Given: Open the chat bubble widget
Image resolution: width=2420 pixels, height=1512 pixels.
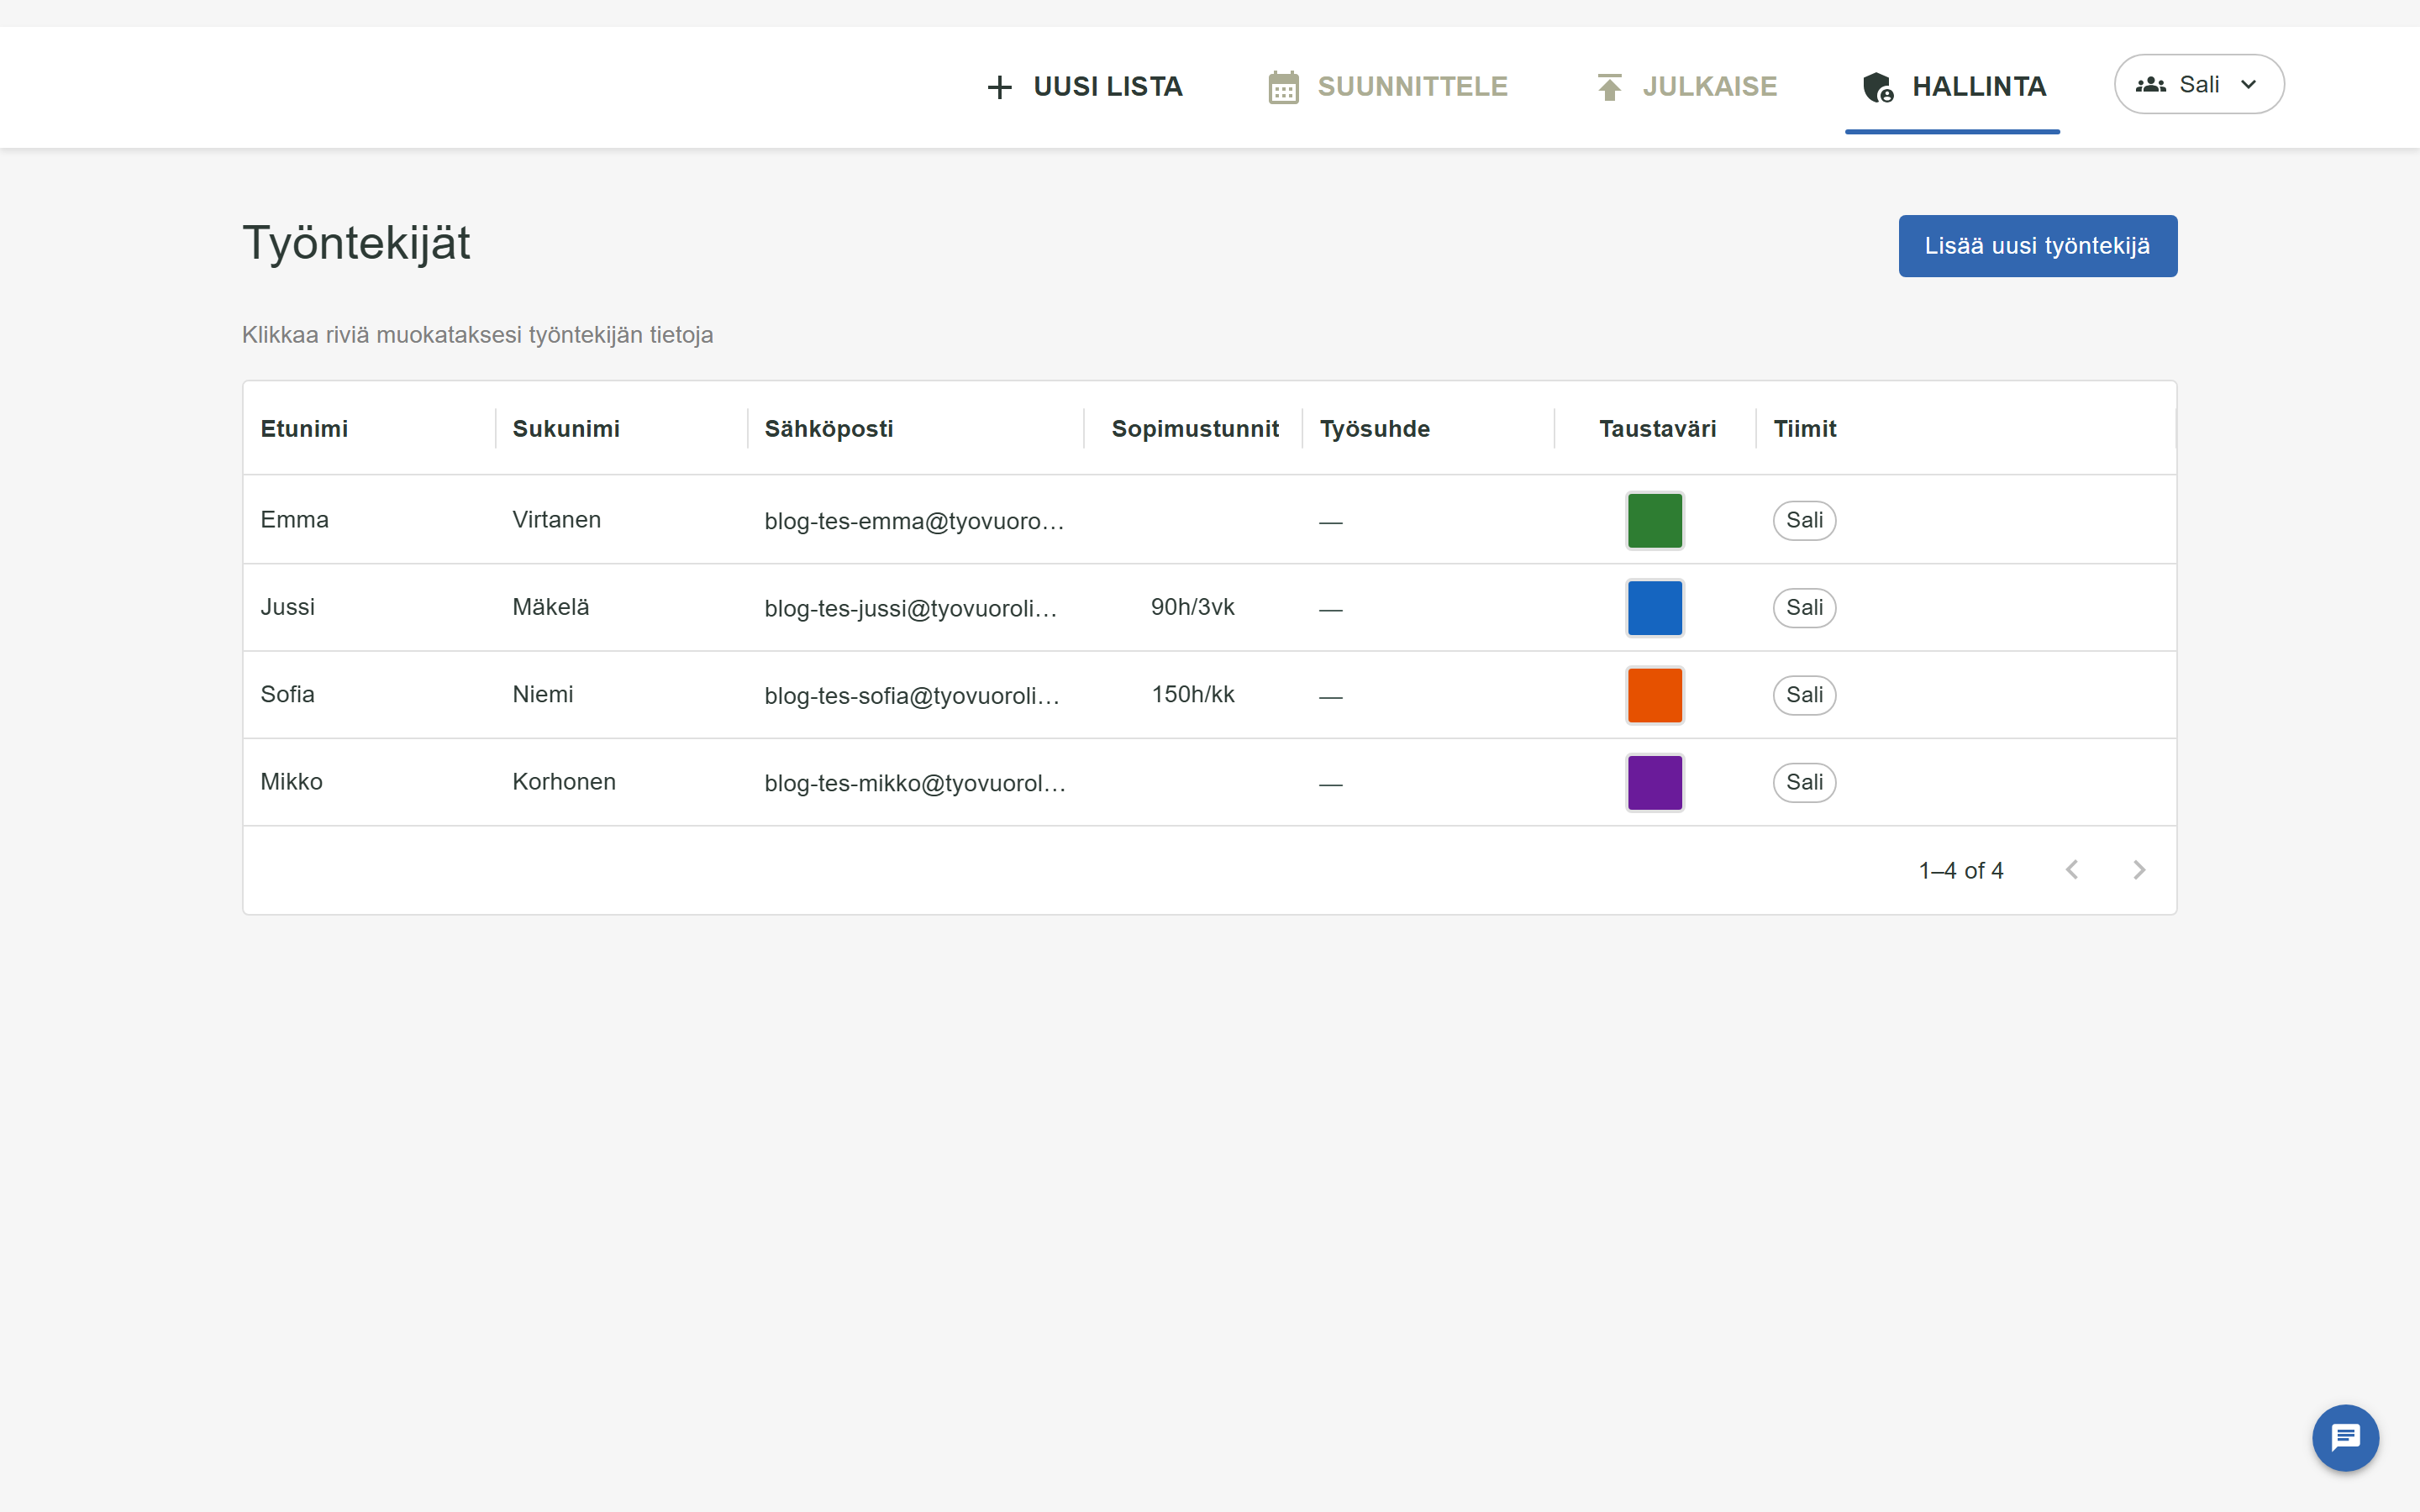Looking at the screenshot, I should pos(2345,1438).
